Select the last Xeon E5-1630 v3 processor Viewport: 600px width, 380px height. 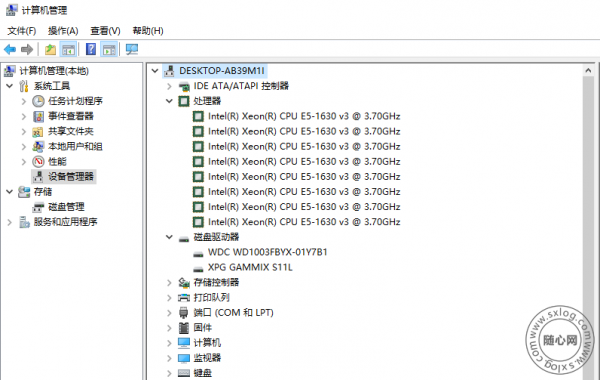pyautogui.click(x=304, y=222)
